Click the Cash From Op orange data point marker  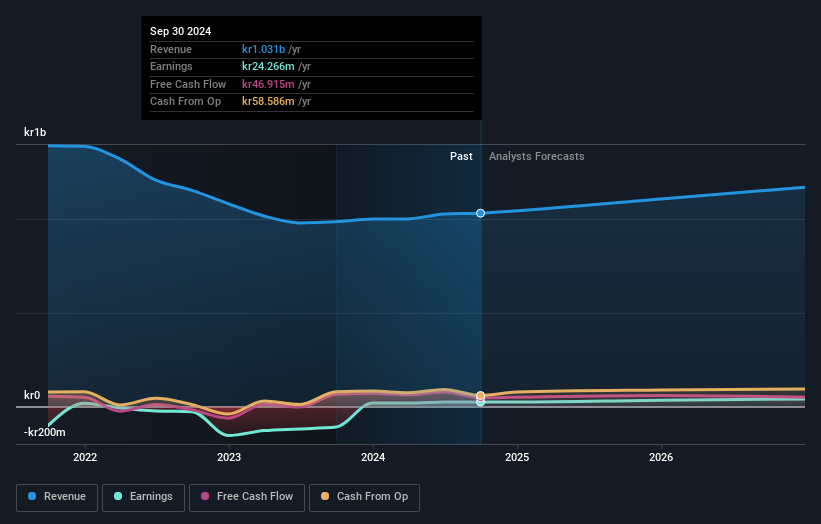480,395
